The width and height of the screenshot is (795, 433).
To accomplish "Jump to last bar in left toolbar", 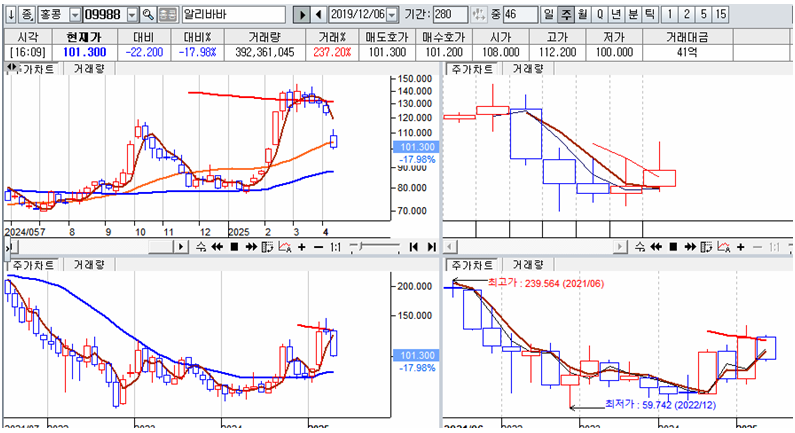I will point(431,247).
